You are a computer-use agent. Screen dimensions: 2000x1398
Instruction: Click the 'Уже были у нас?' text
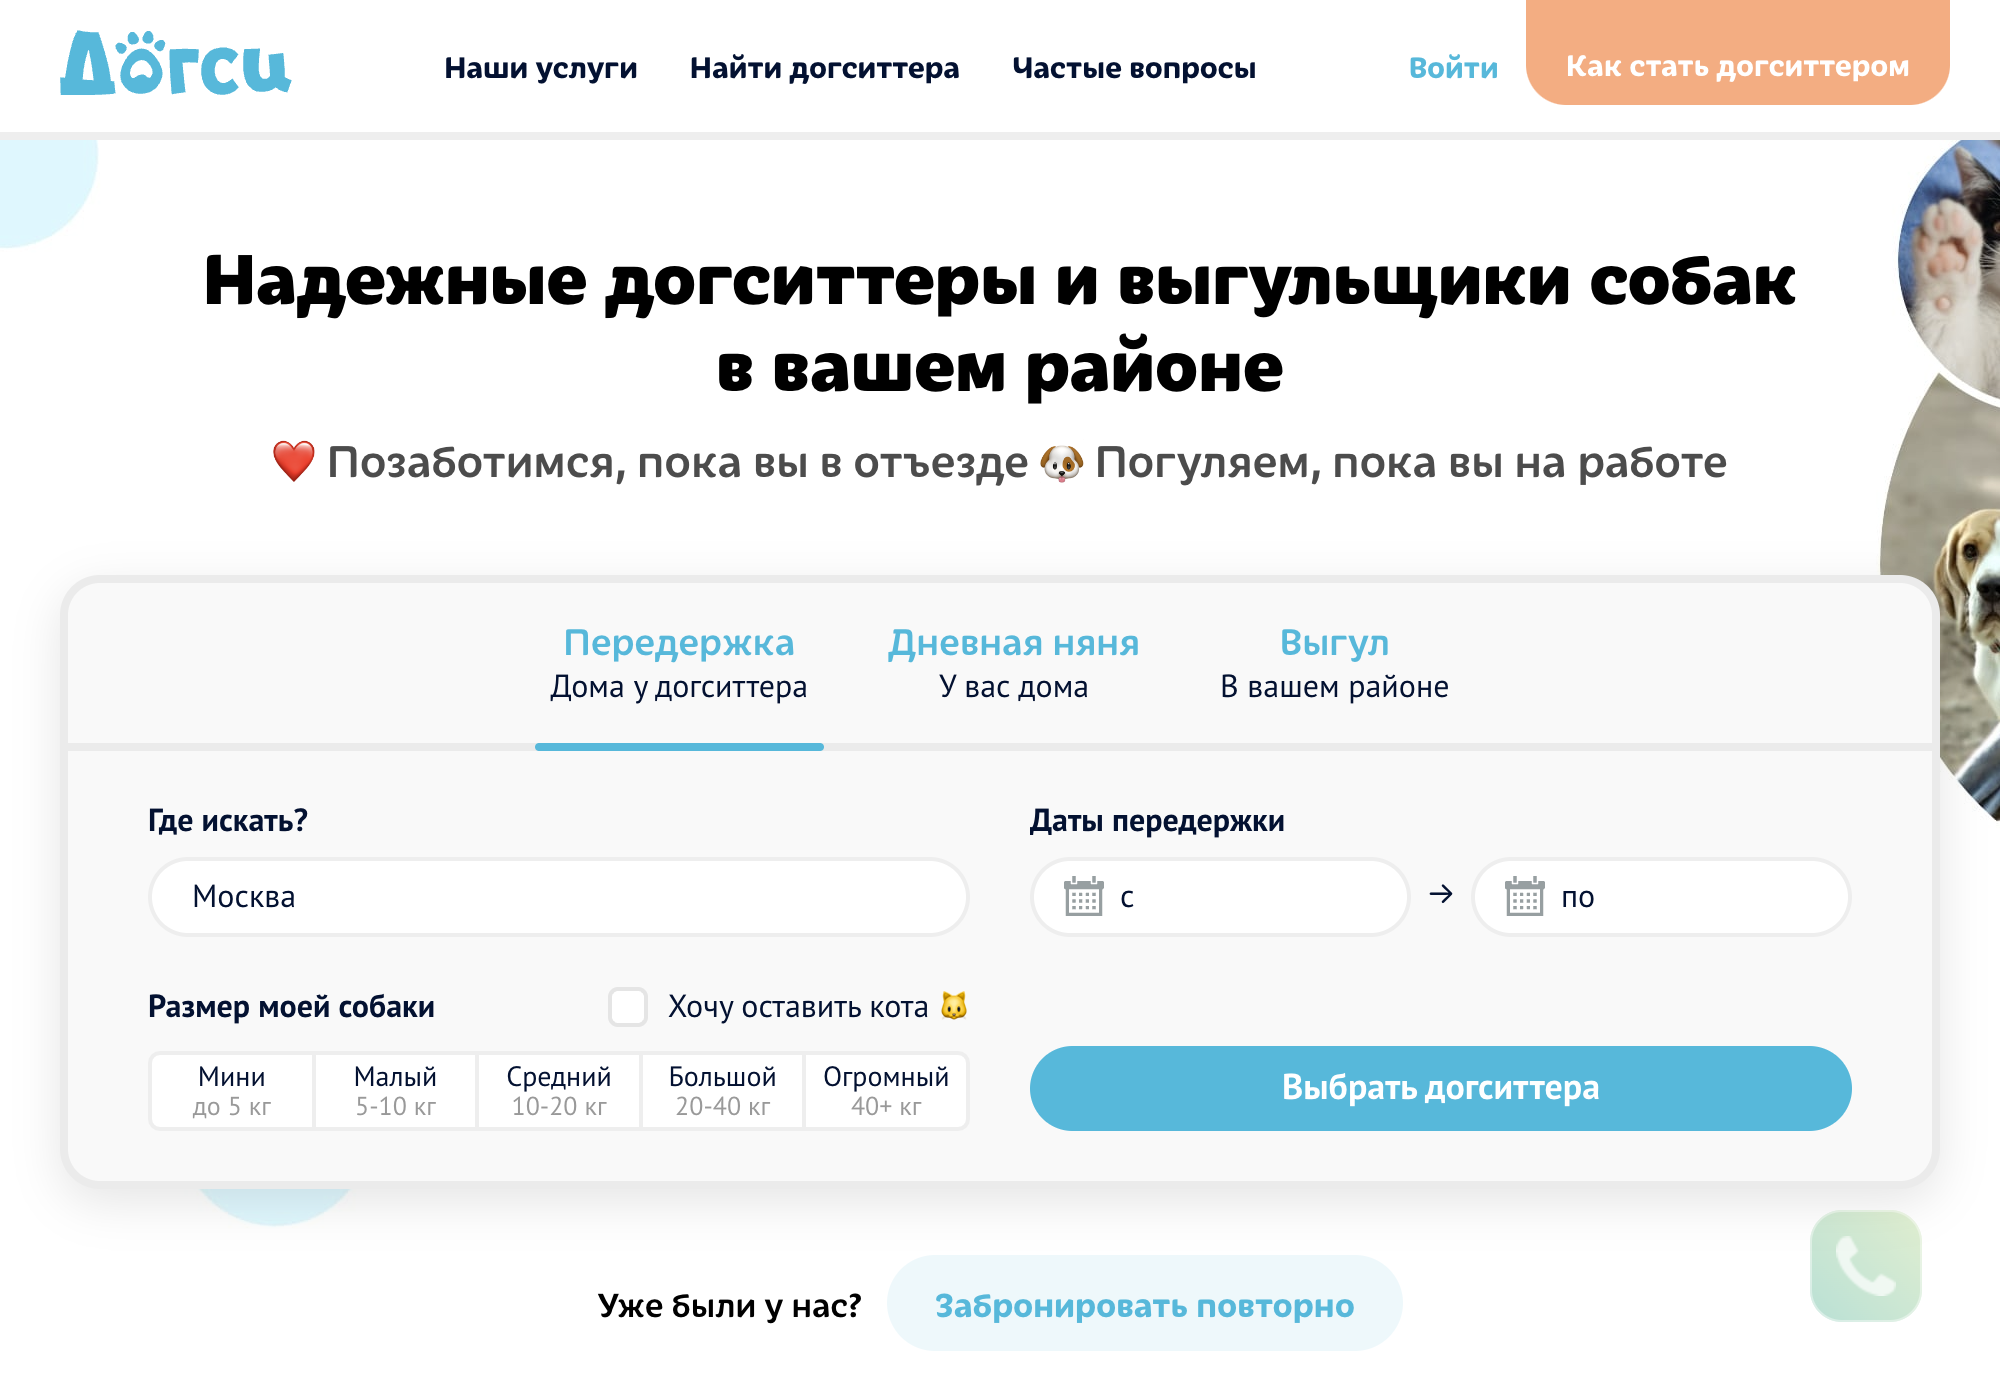(729, 1306)
